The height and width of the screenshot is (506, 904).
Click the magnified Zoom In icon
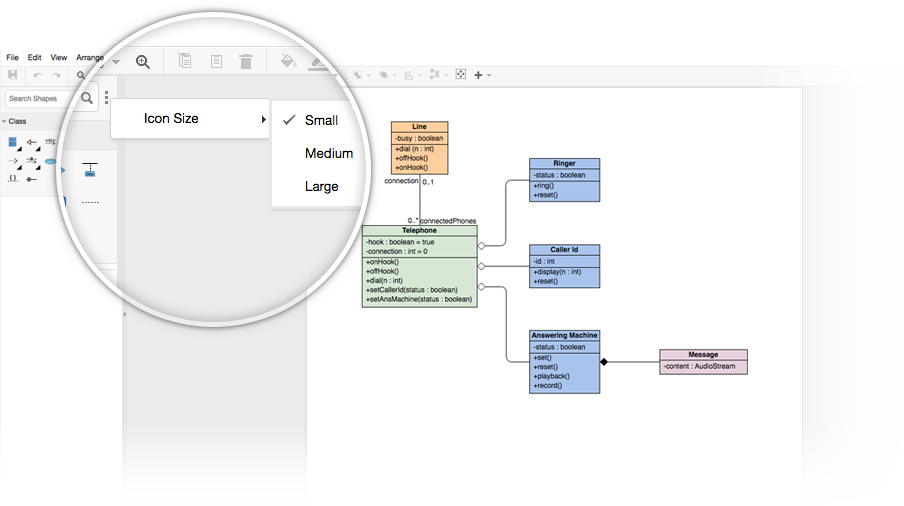point(143,62)
